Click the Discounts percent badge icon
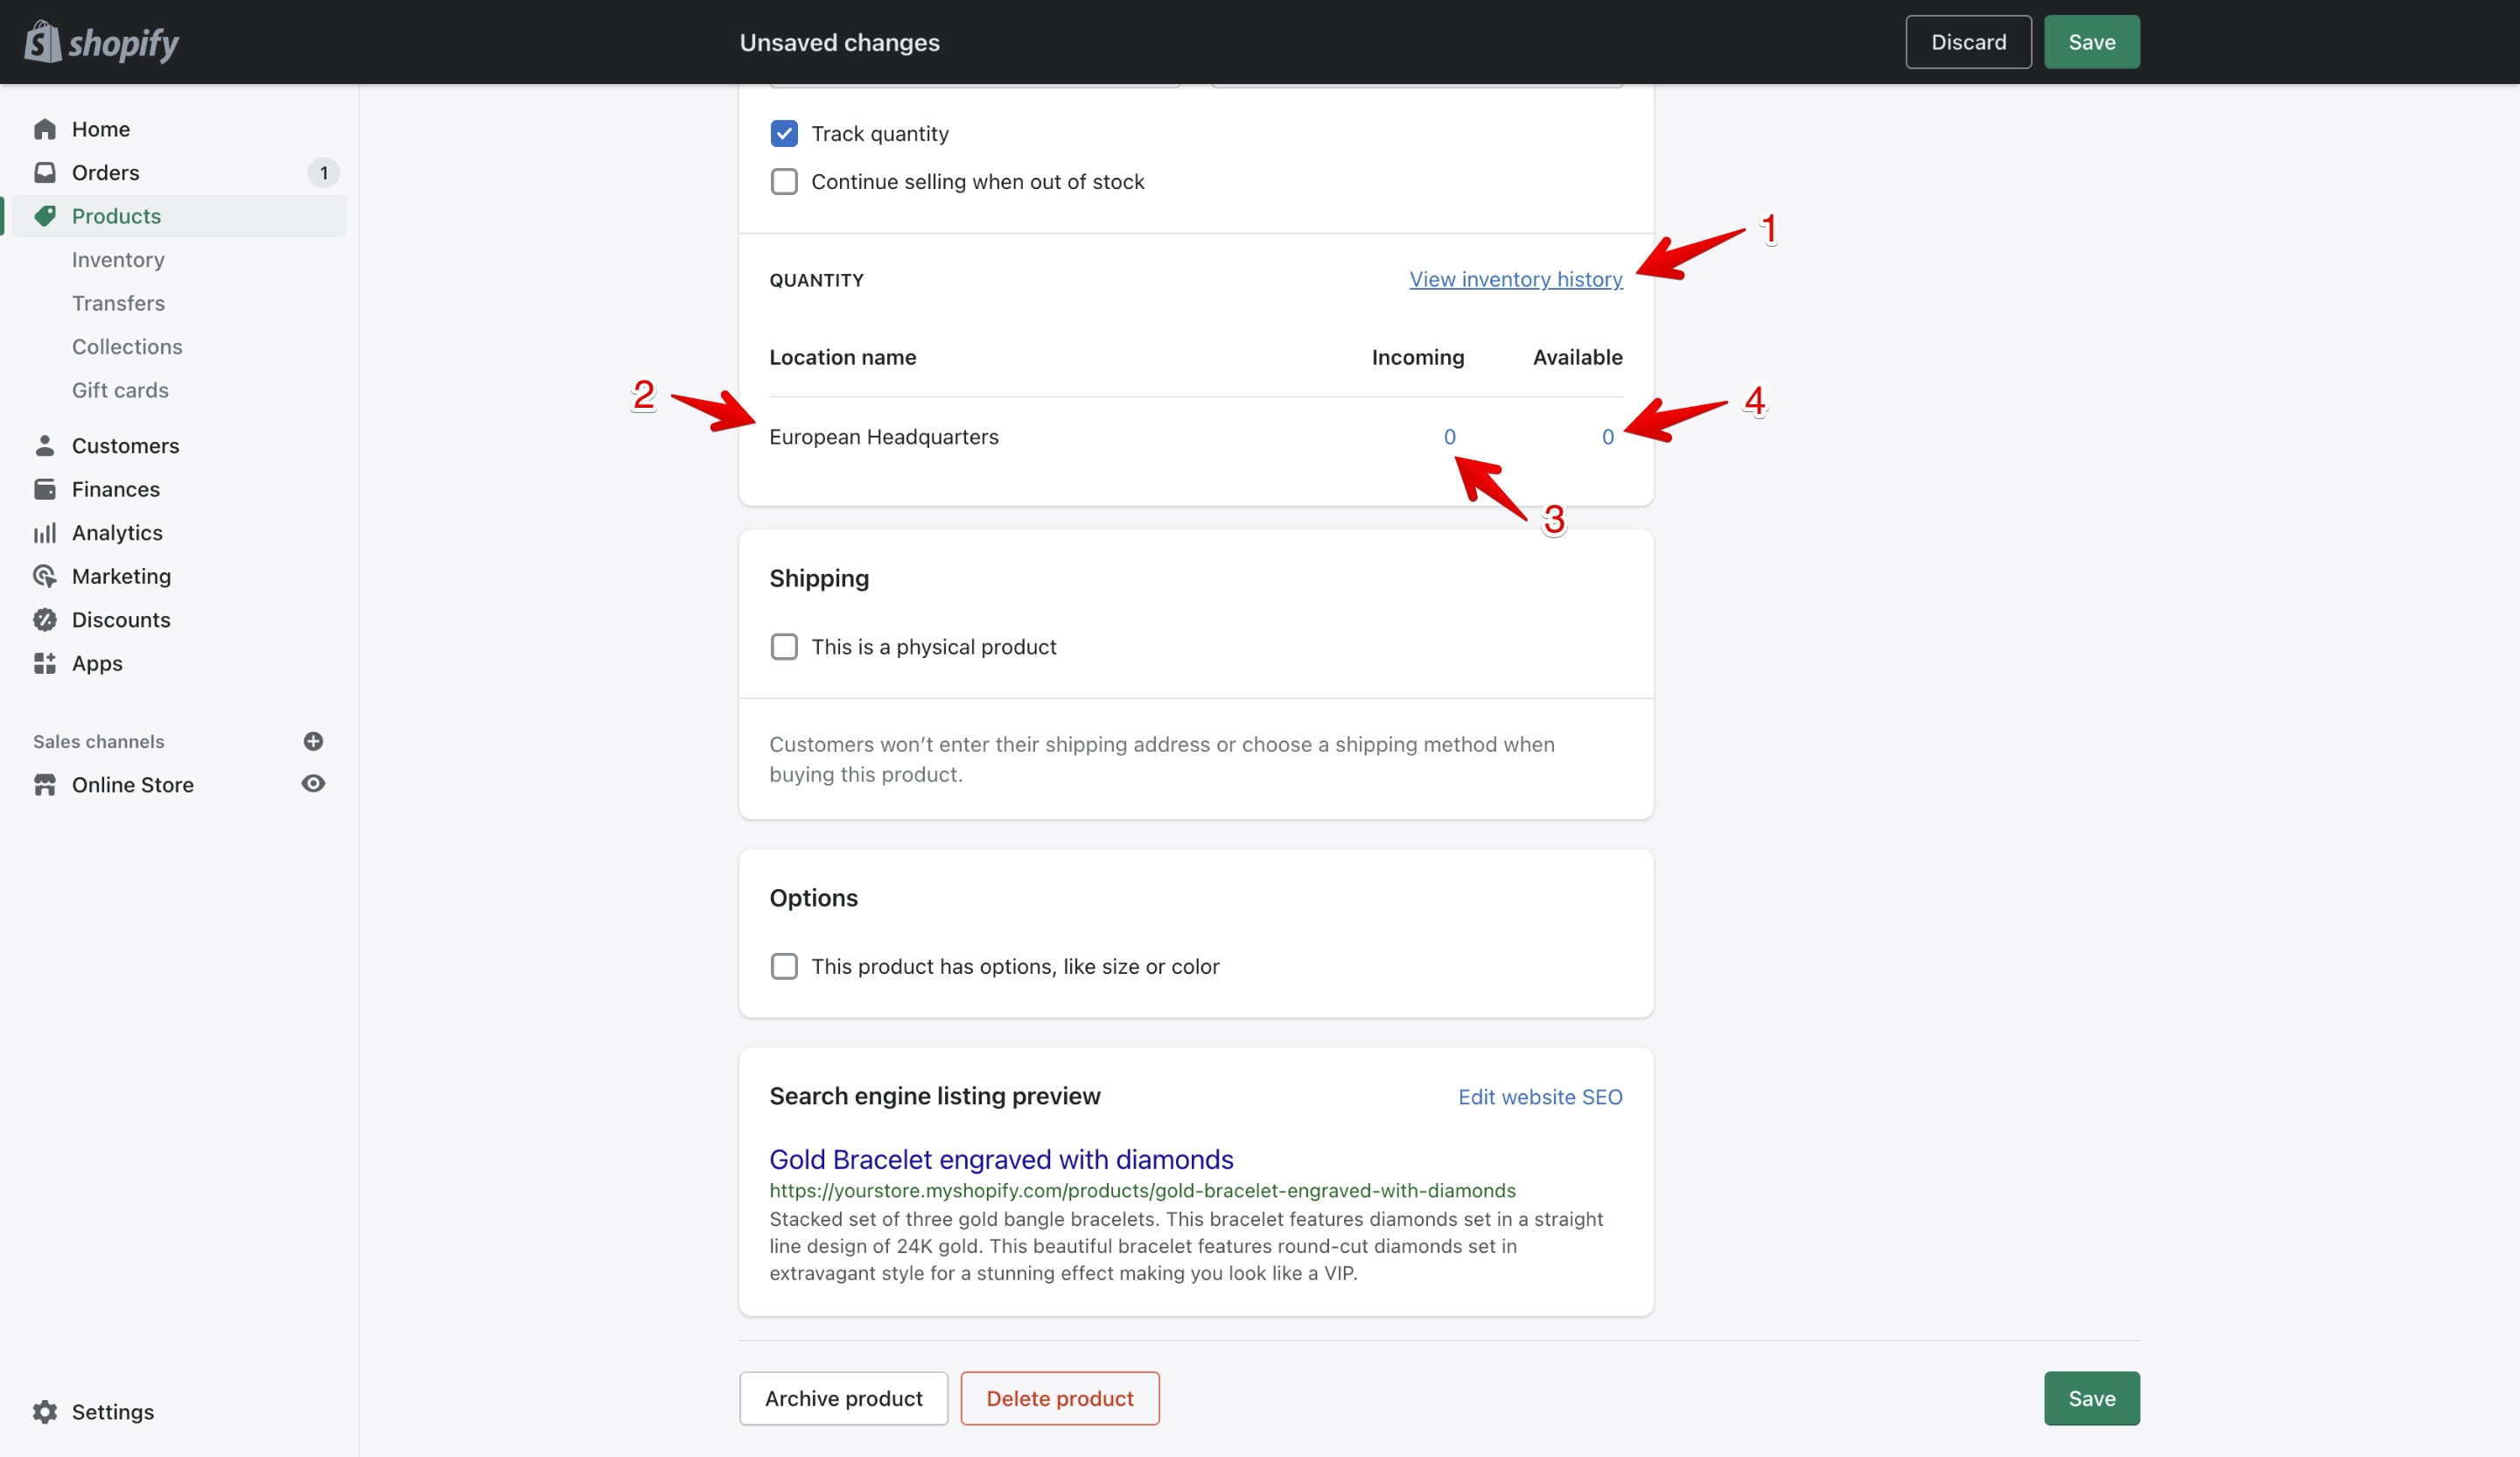This screenshot has height=1457, width=2520. pos(44,620)
